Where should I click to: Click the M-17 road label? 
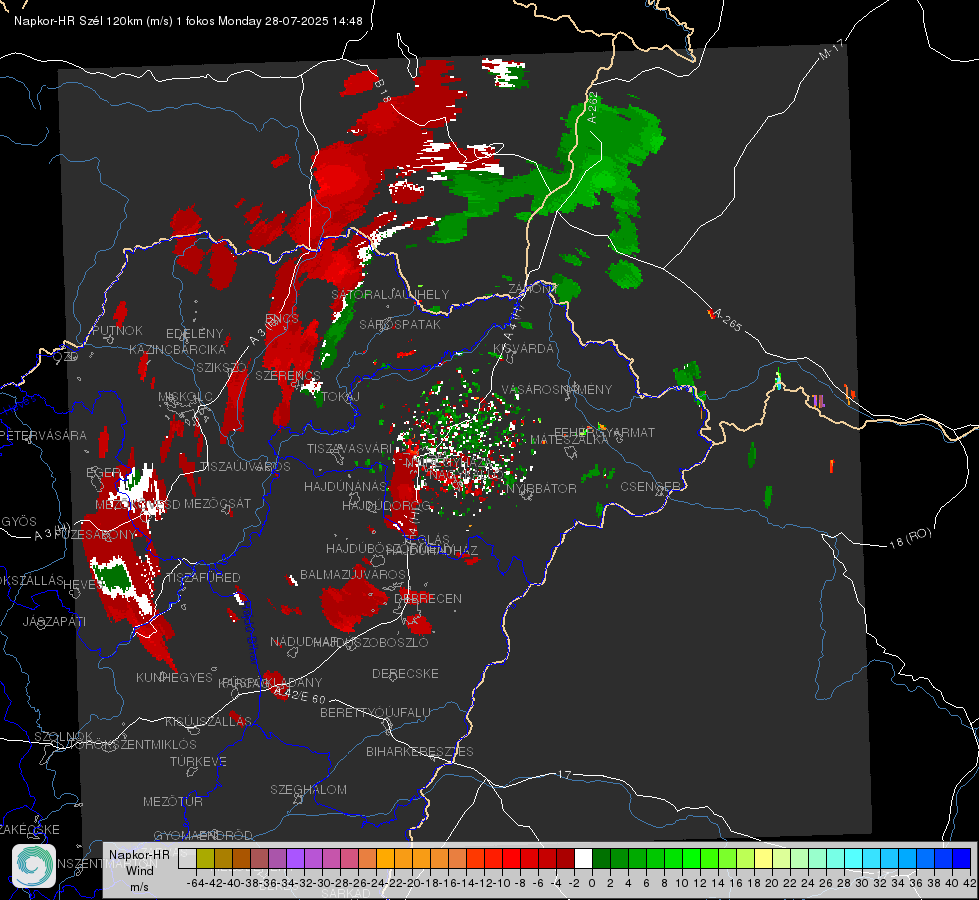(832, 49)
